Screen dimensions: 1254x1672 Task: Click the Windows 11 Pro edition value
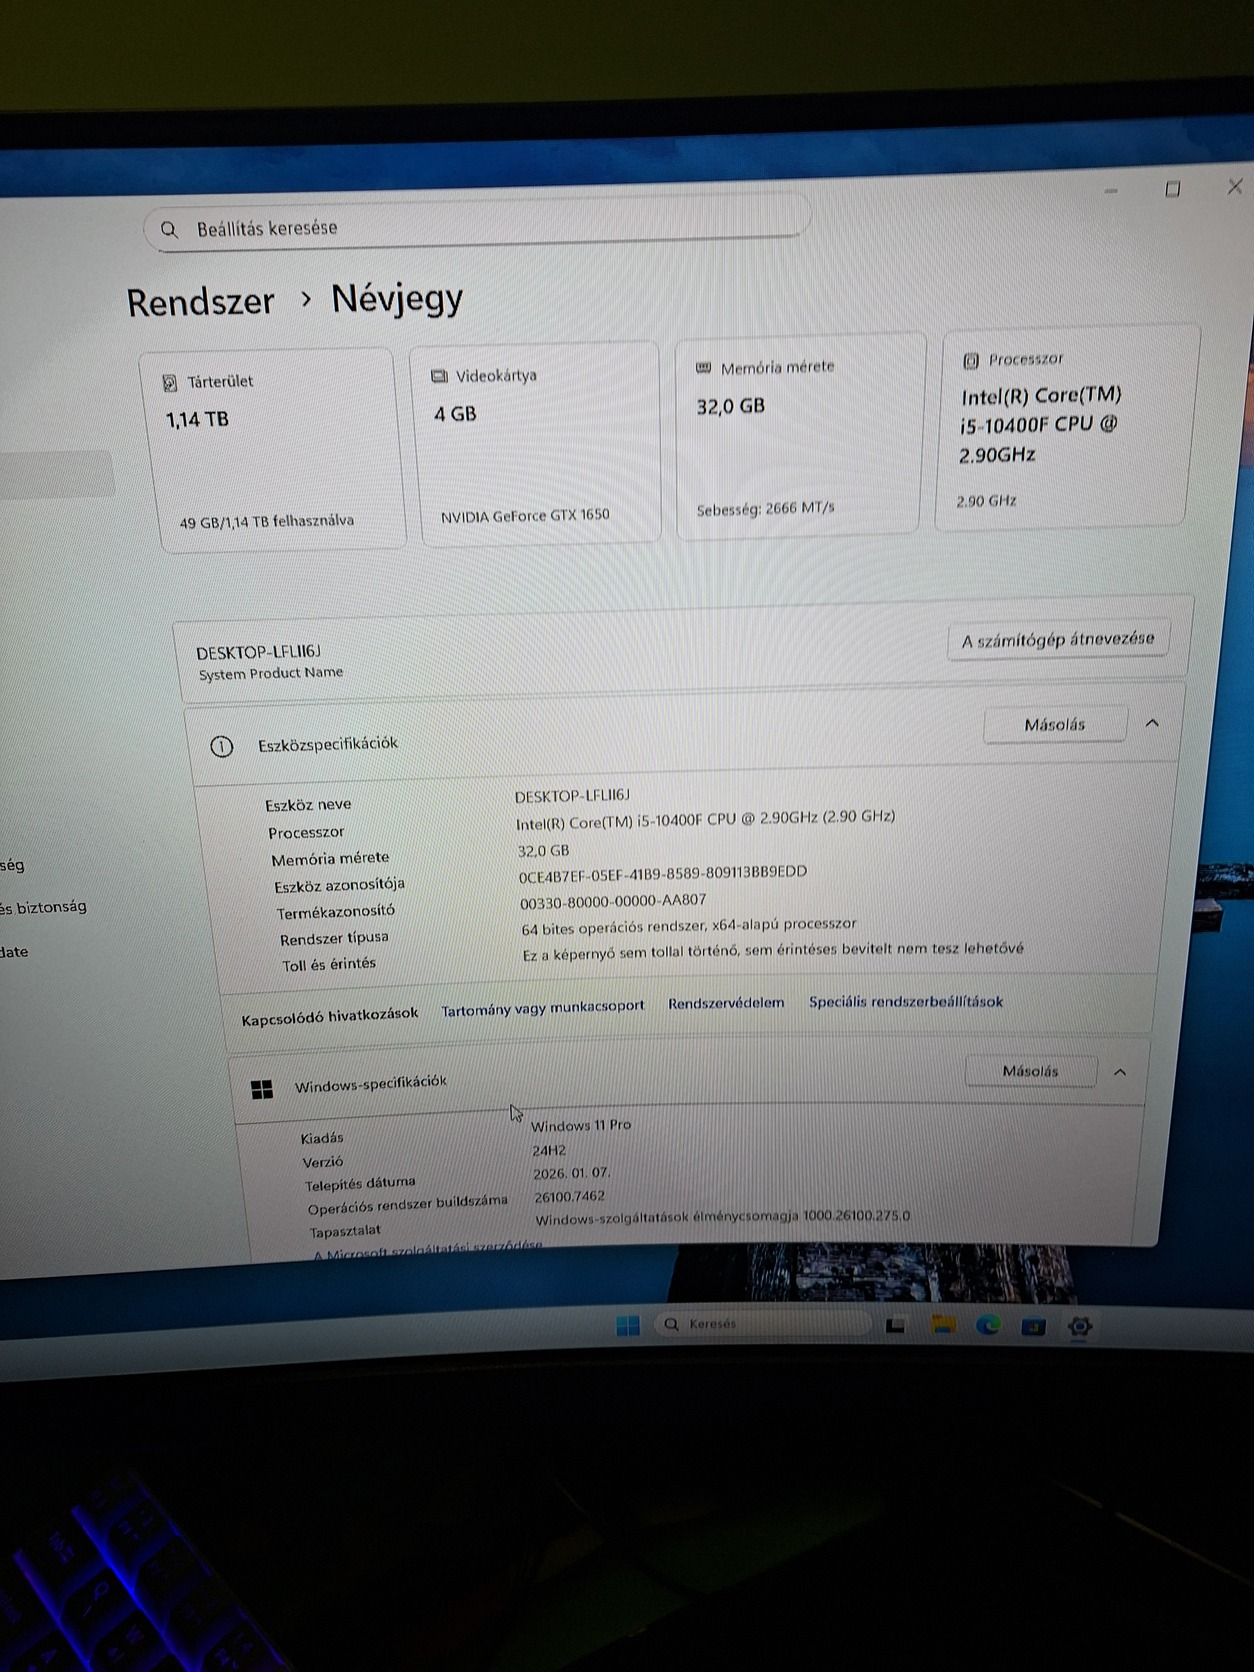[x=581, y=1125]
